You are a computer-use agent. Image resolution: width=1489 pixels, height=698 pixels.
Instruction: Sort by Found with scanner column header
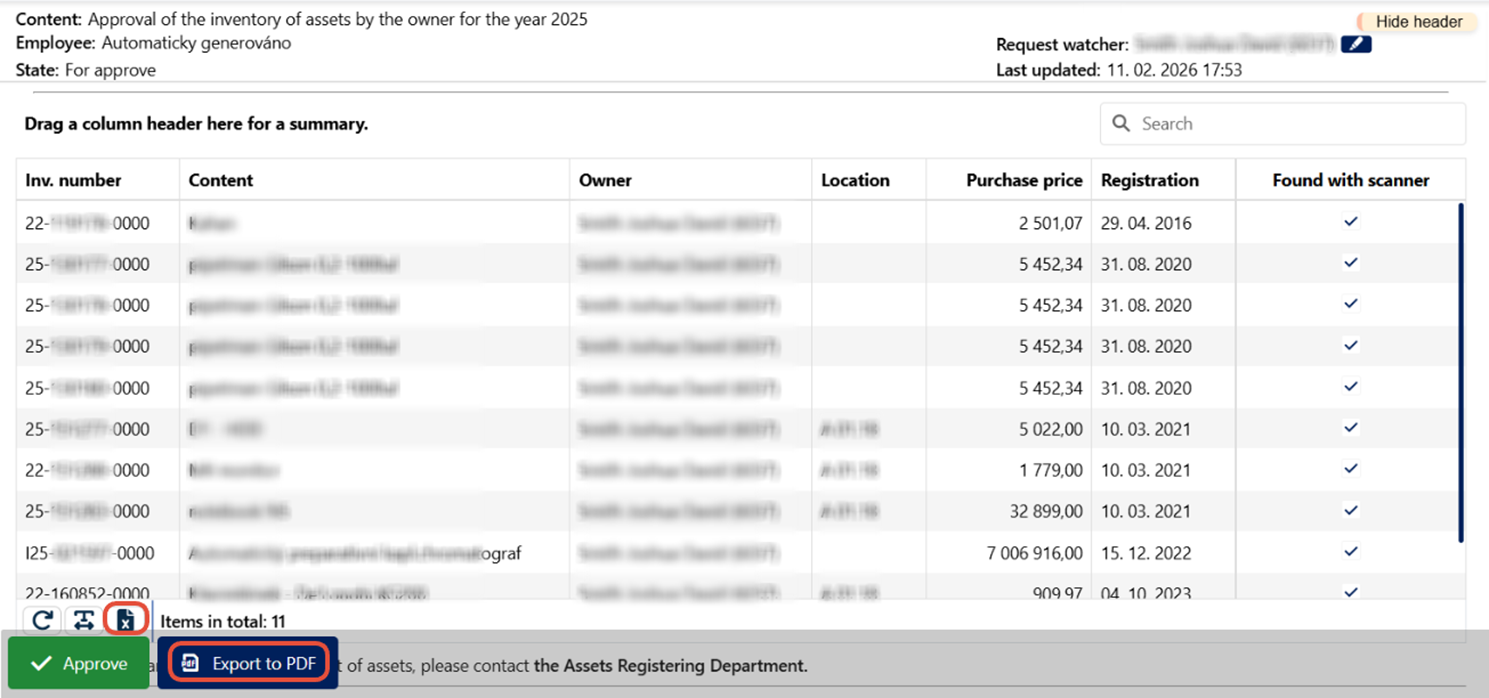click(1351, 180)
